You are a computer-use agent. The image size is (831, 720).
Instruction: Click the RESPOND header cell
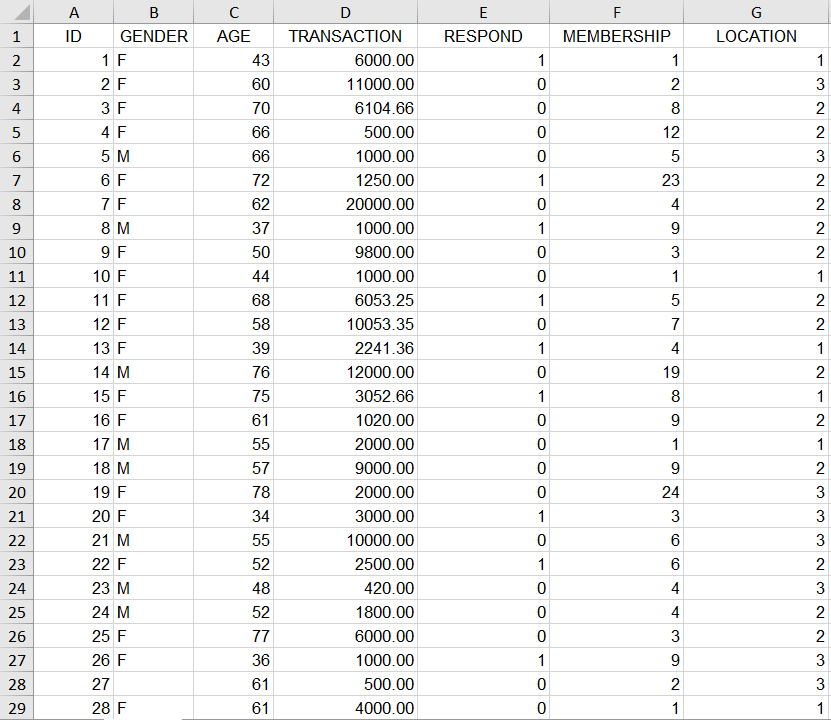click(483, 36)
